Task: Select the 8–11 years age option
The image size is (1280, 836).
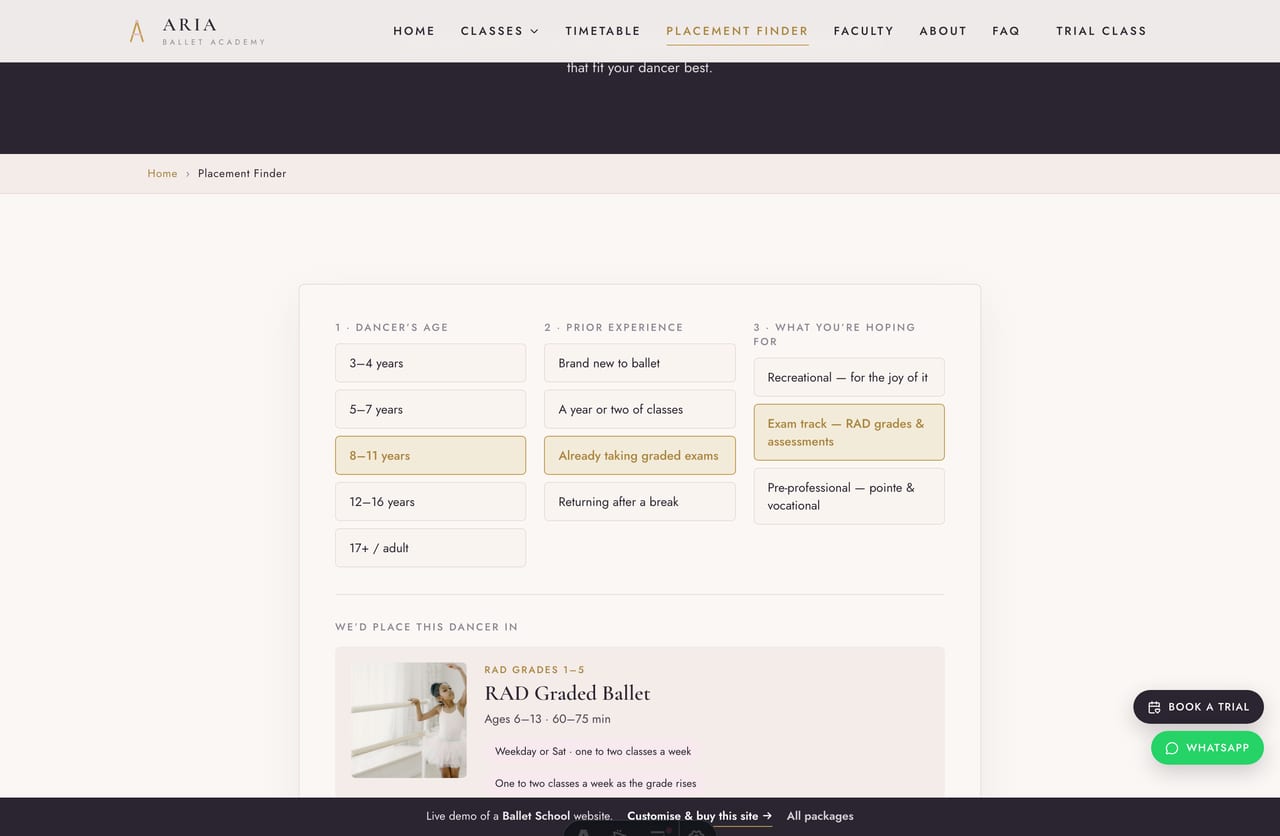Action: [x=430, y=455]
